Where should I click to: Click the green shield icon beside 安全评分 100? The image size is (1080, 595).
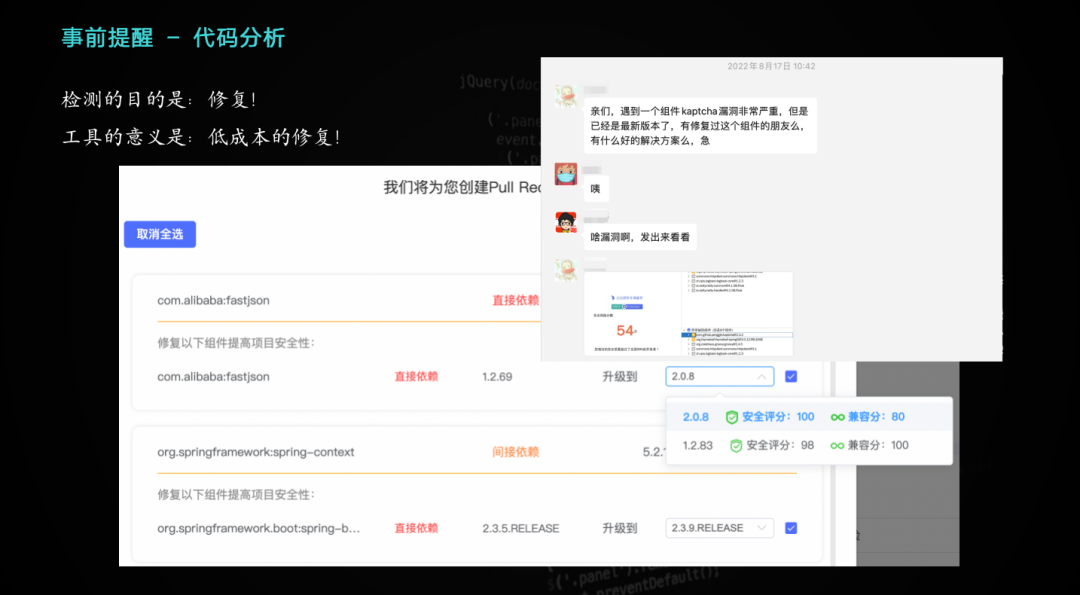731,417
